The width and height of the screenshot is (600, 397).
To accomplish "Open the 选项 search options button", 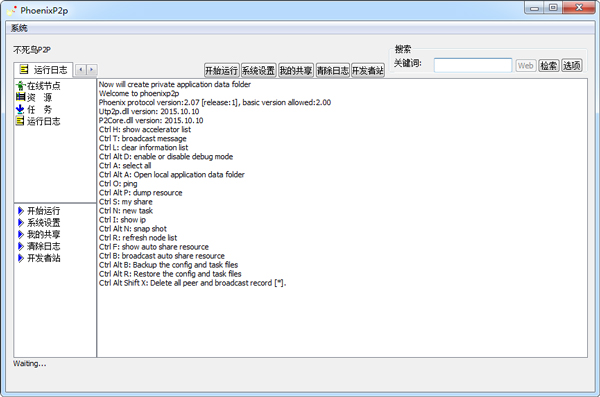I will [x=572, y=65].
